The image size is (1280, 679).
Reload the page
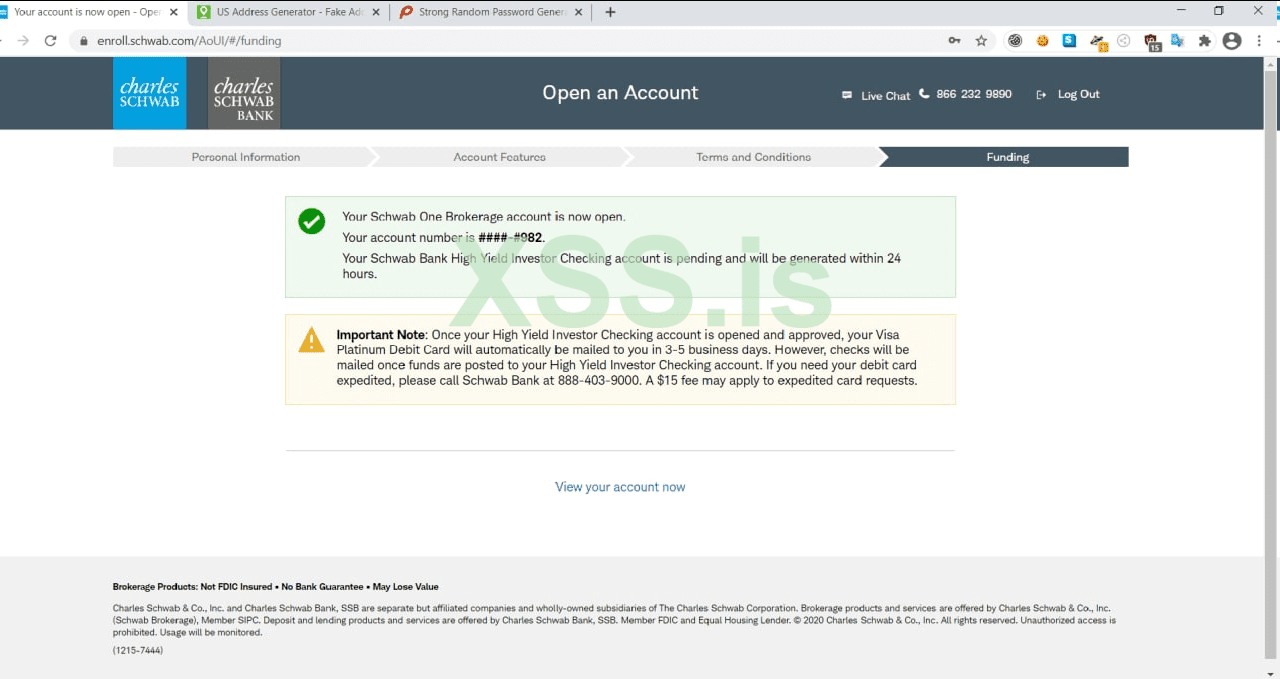pos(51,41)
